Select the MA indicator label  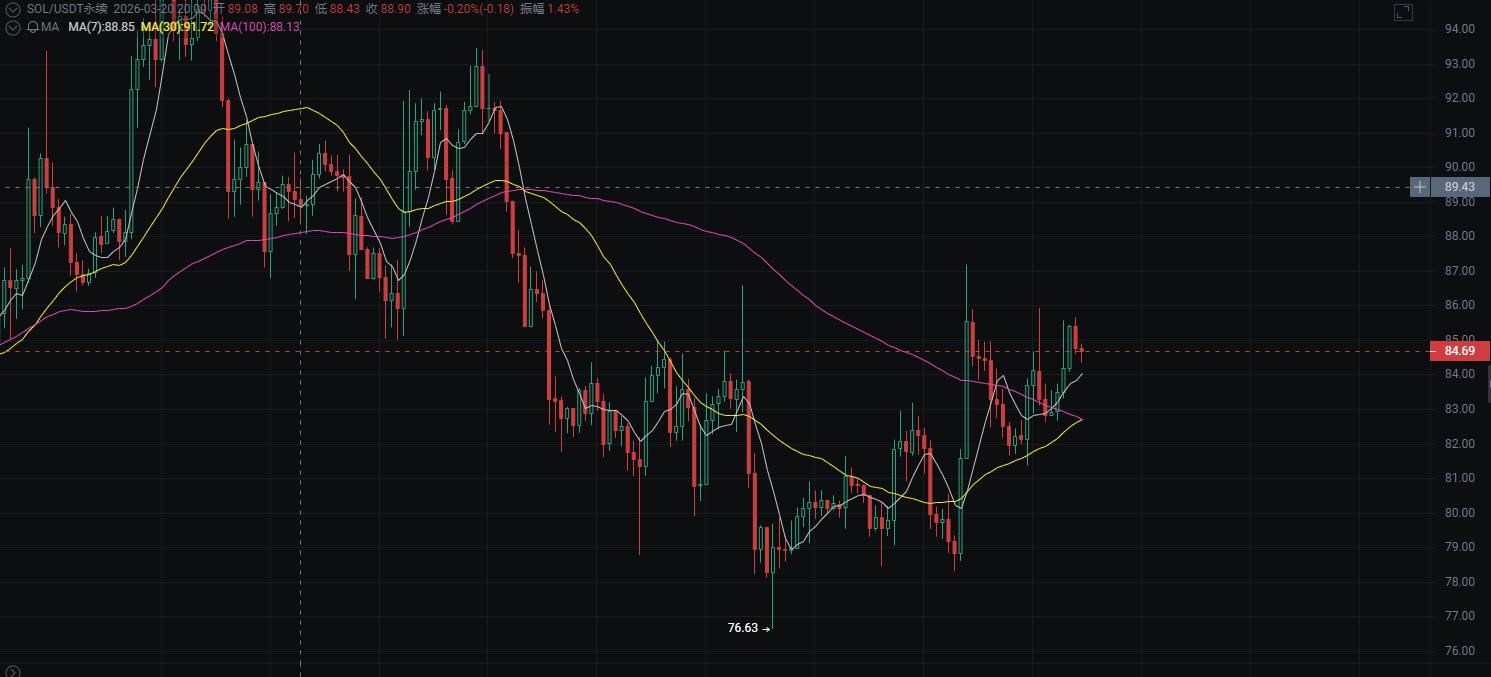[50, 27]
